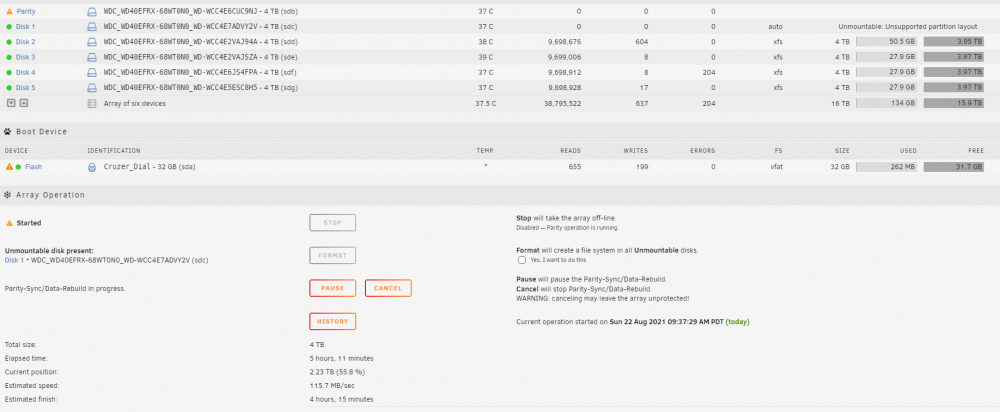
Task: Open the Disk 5 settings link
Action: (x=26, y=88)
